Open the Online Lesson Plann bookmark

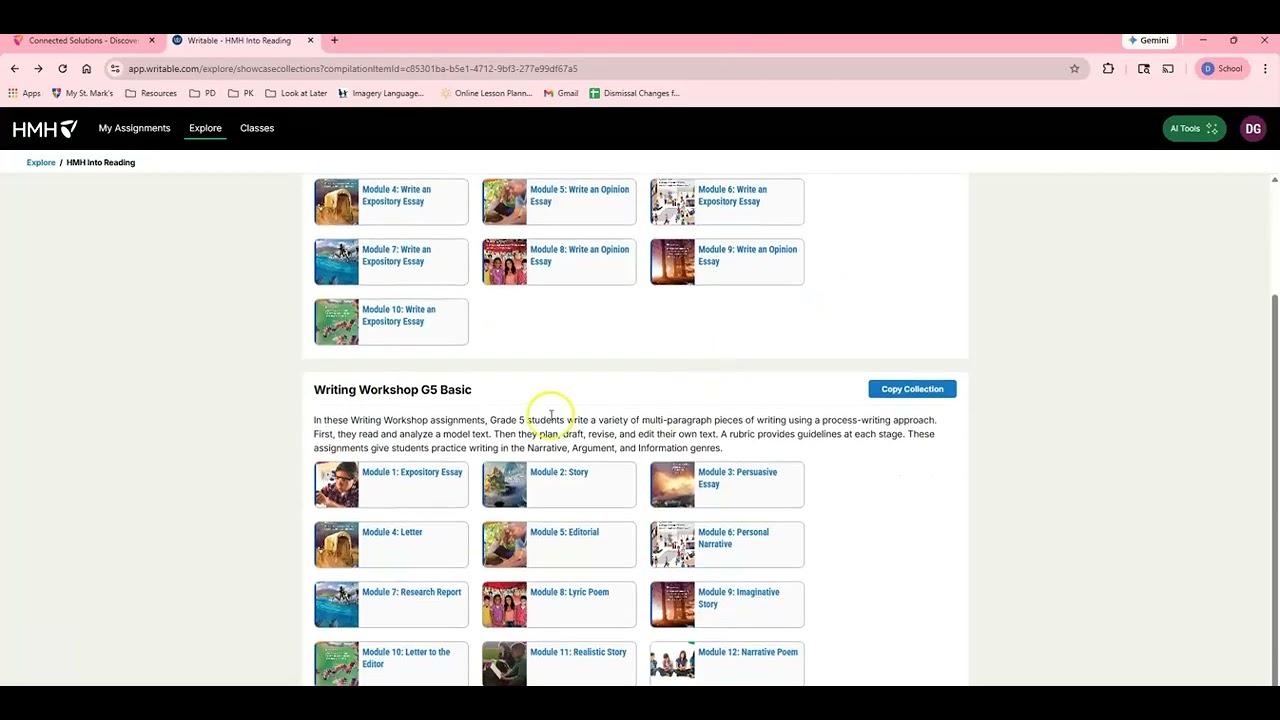click(x=486, y=93)
